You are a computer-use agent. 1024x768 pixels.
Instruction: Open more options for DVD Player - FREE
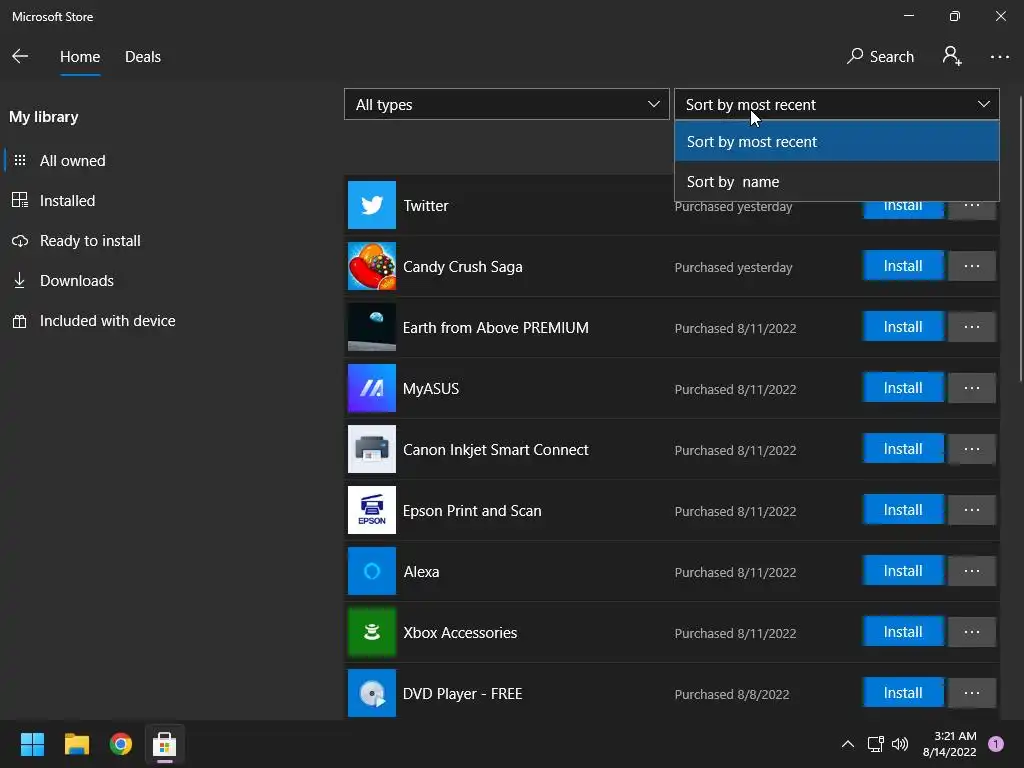tap(972, 693)
